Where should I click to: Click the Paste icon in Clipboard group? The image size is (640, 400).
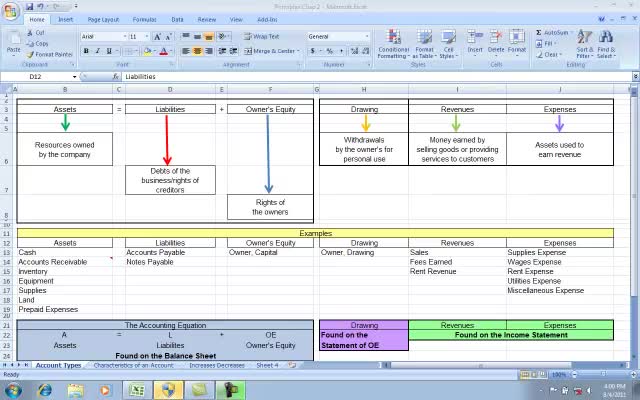[13, 42]
